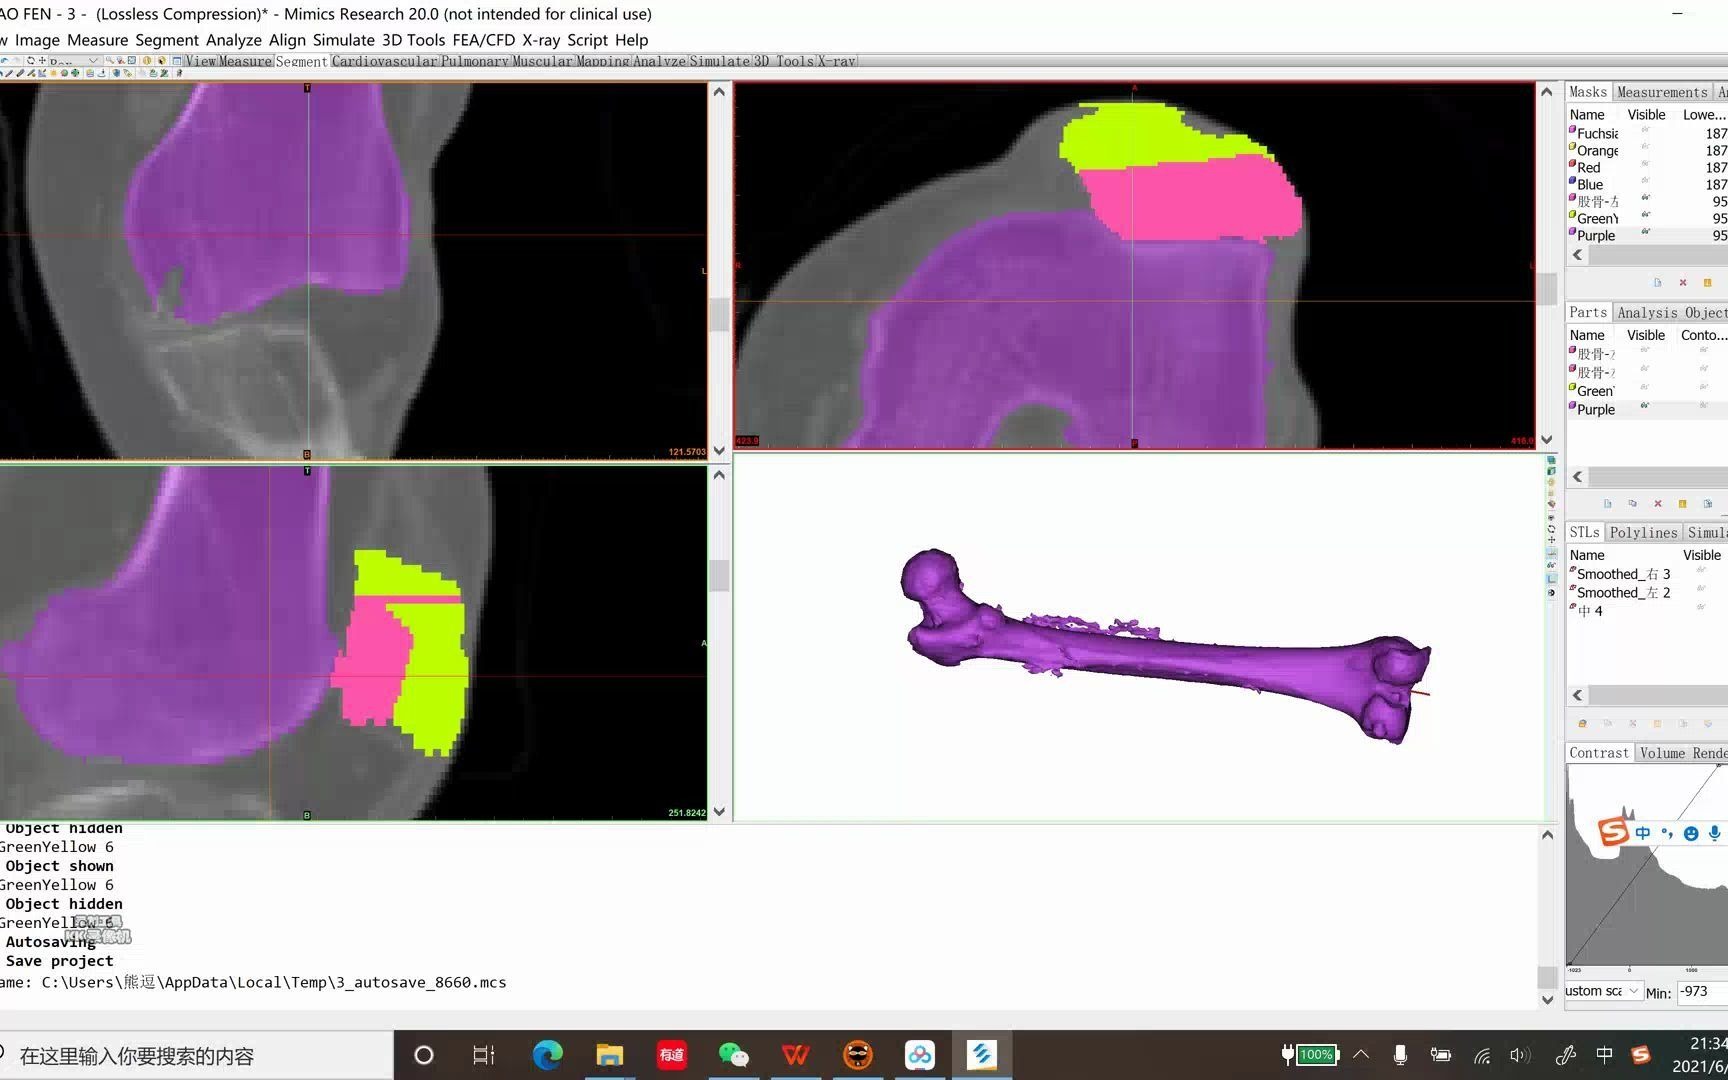The width and height of the screenshot is (1728, 1080).
Task: Open the Segment menu
Action: coord(167,40)
